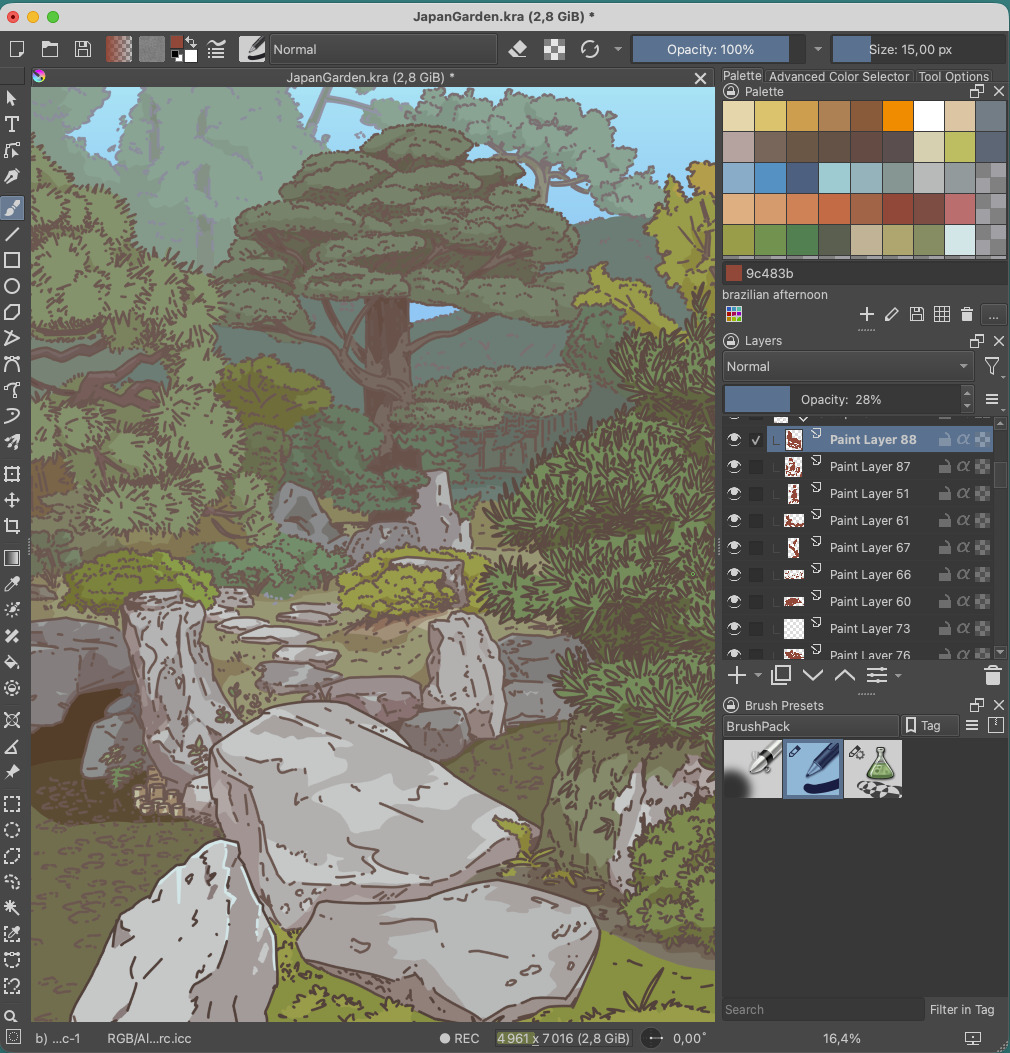Screen dimensions: 1010x1053
Task: Expand the Add layer dropdown arrow
Action: click(758, 676)
